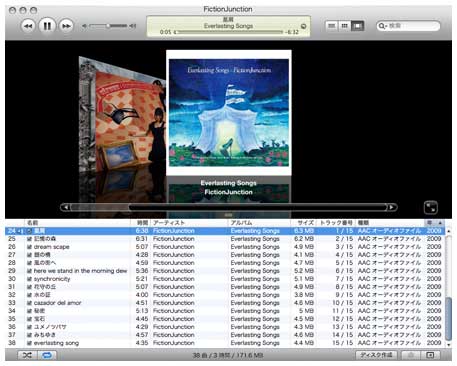Toggle the elapsed time 0:05 readout
The height and width of the screenshot is (366, 457).
pos(165,32)
